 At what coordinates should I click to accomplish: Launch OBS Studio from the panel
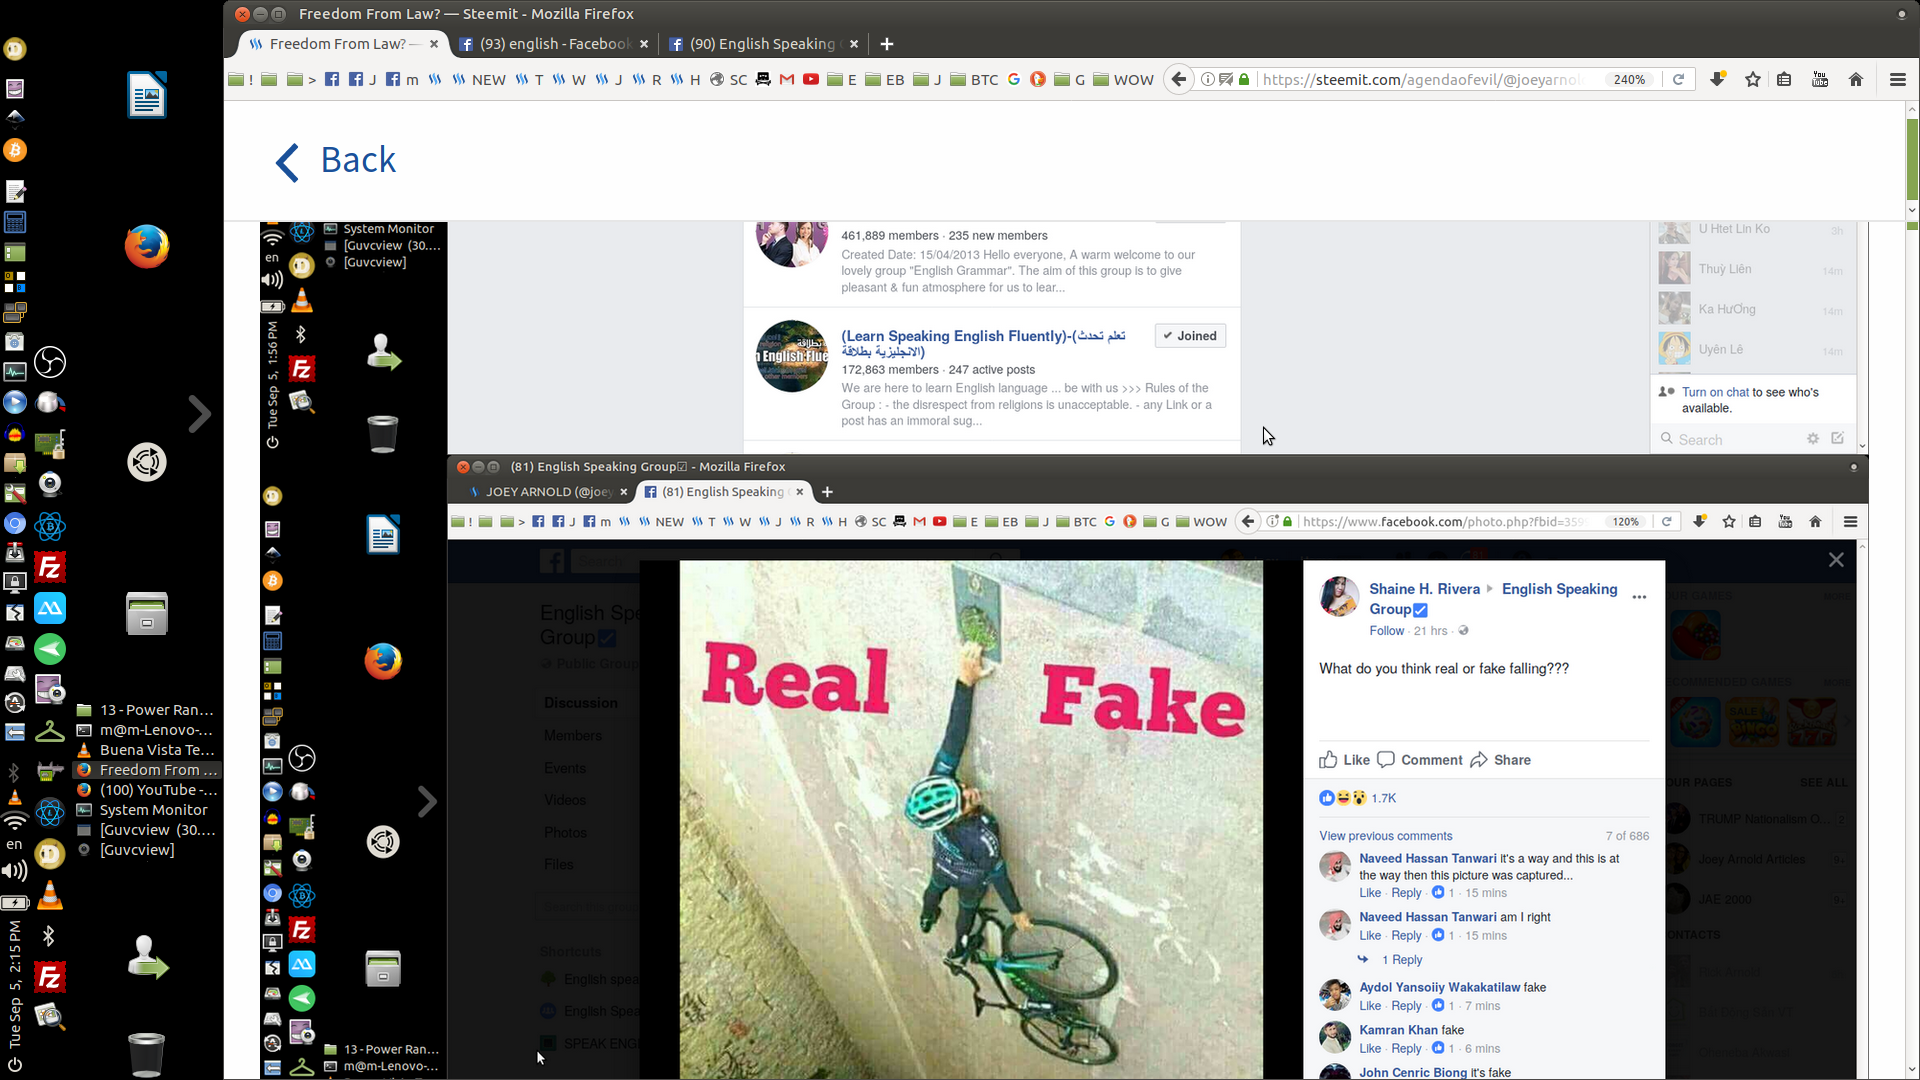(50, 362)
